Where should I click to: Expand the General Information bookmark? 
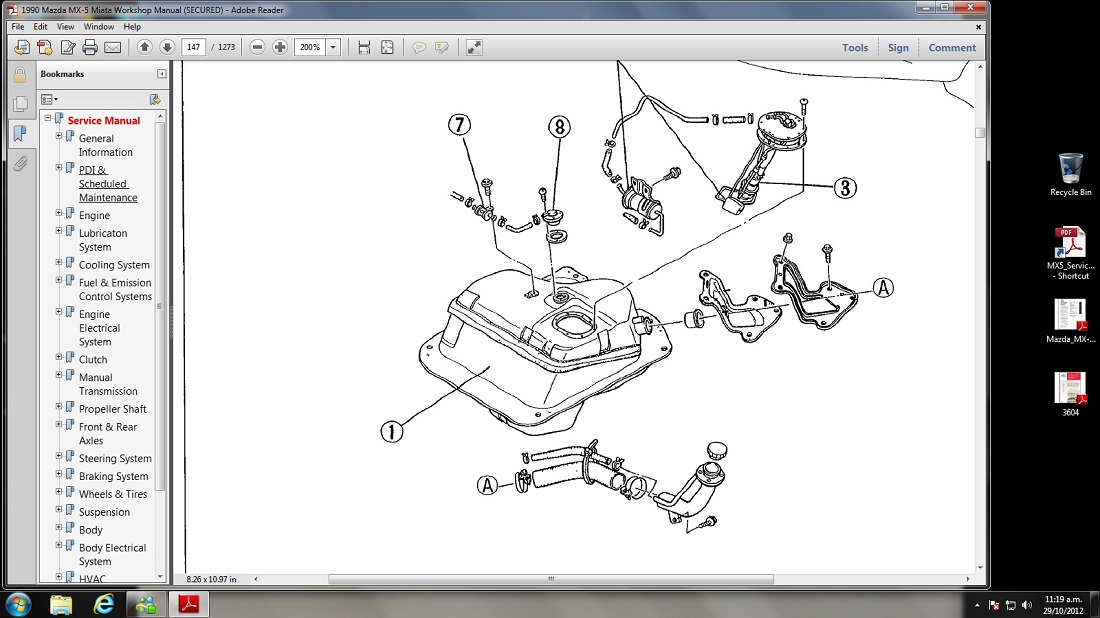click(59, 136)
